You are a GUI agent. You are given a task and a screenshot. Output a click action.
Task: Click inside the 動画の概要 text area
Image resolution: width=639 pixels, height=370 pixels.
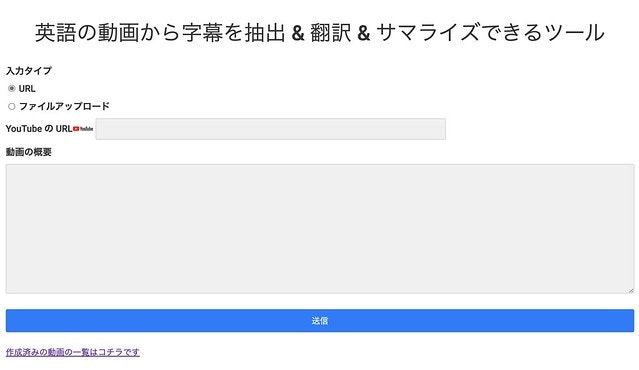(x=320, y=229)
